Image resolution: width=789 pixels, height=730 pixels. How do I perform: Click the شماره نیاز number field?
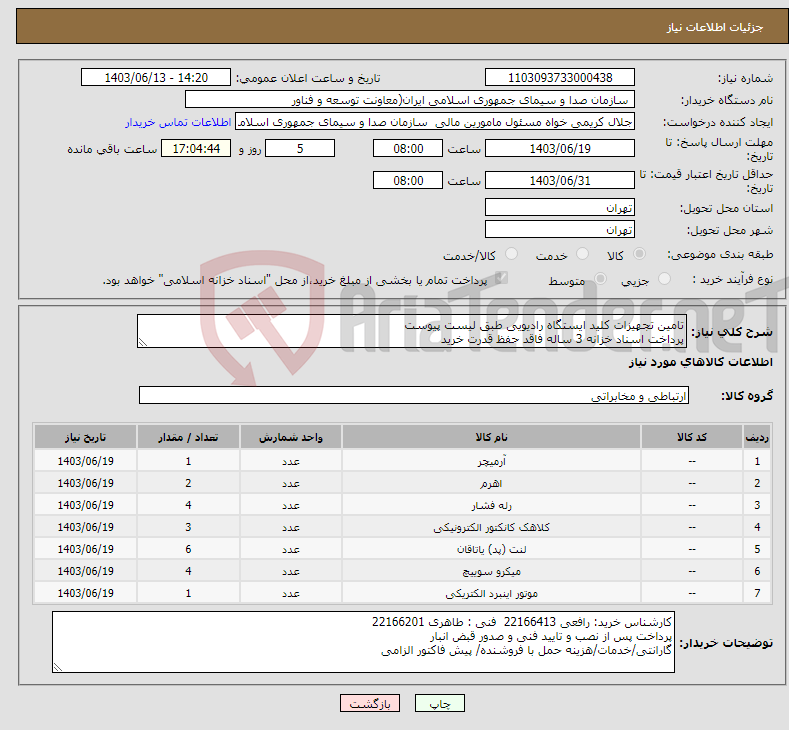pyautogui.click(x=560, y=77)
